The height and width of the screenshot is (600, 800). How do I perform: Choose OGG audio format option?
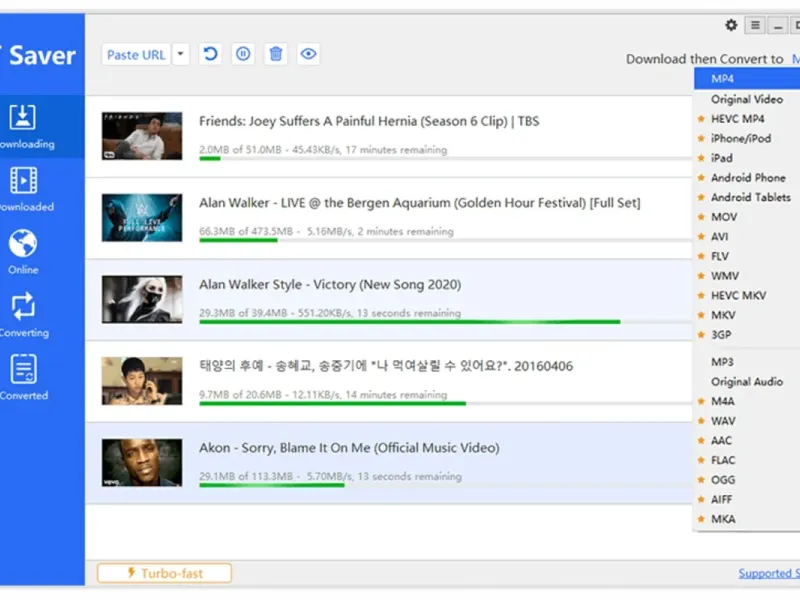point(747,480)
